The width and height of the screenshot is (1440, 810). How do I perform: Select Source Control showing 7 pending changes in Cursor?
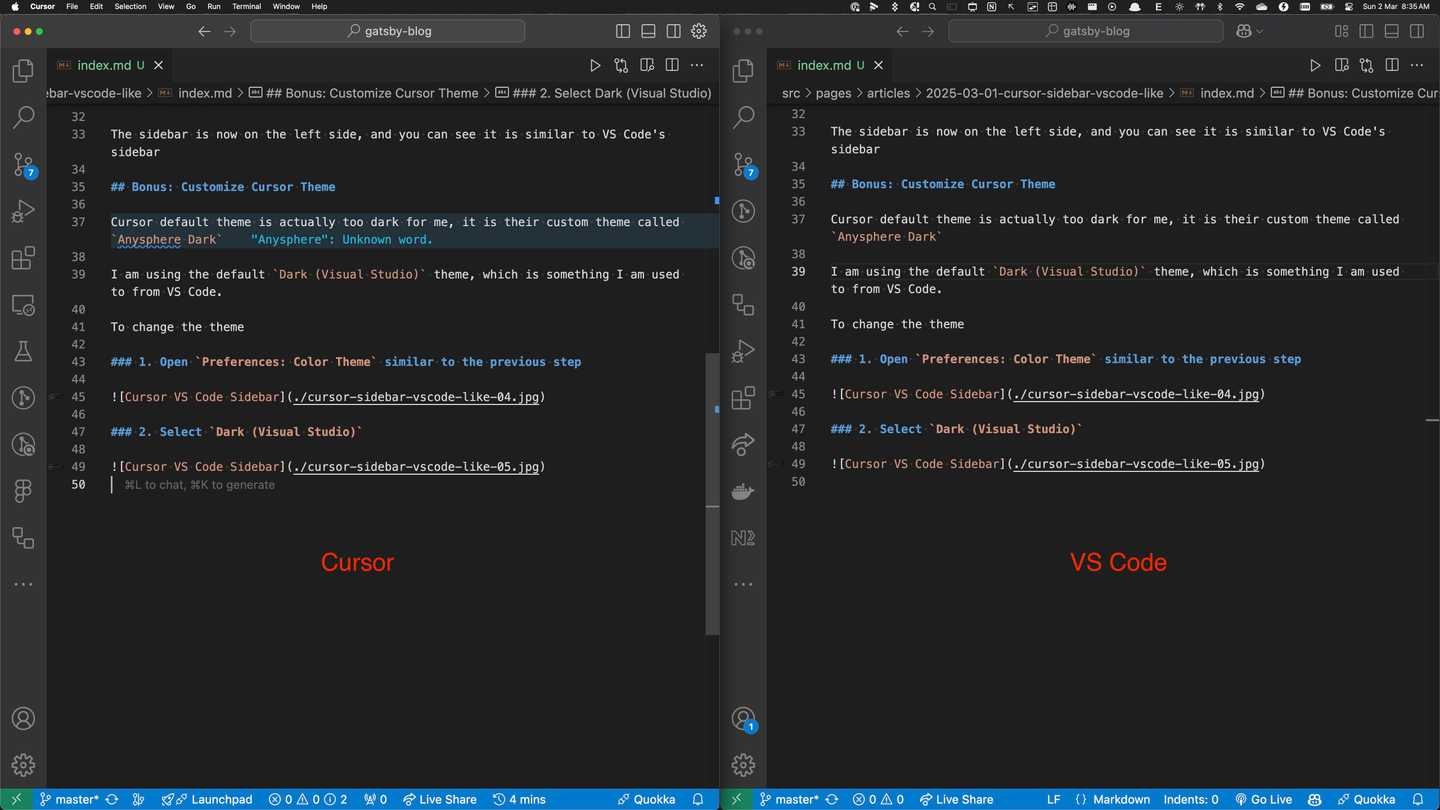point(23,165)
